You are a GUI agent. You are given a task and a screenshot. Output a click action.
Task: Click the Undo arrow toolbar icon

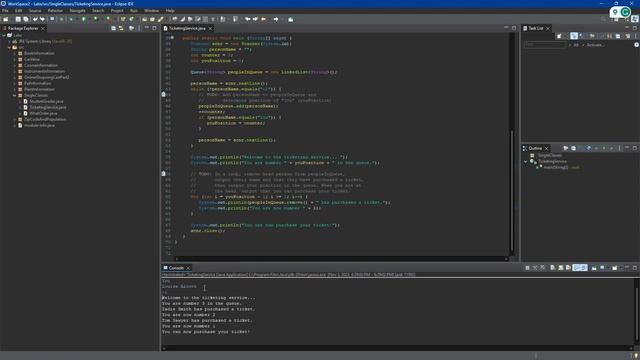tap(35, 19)
